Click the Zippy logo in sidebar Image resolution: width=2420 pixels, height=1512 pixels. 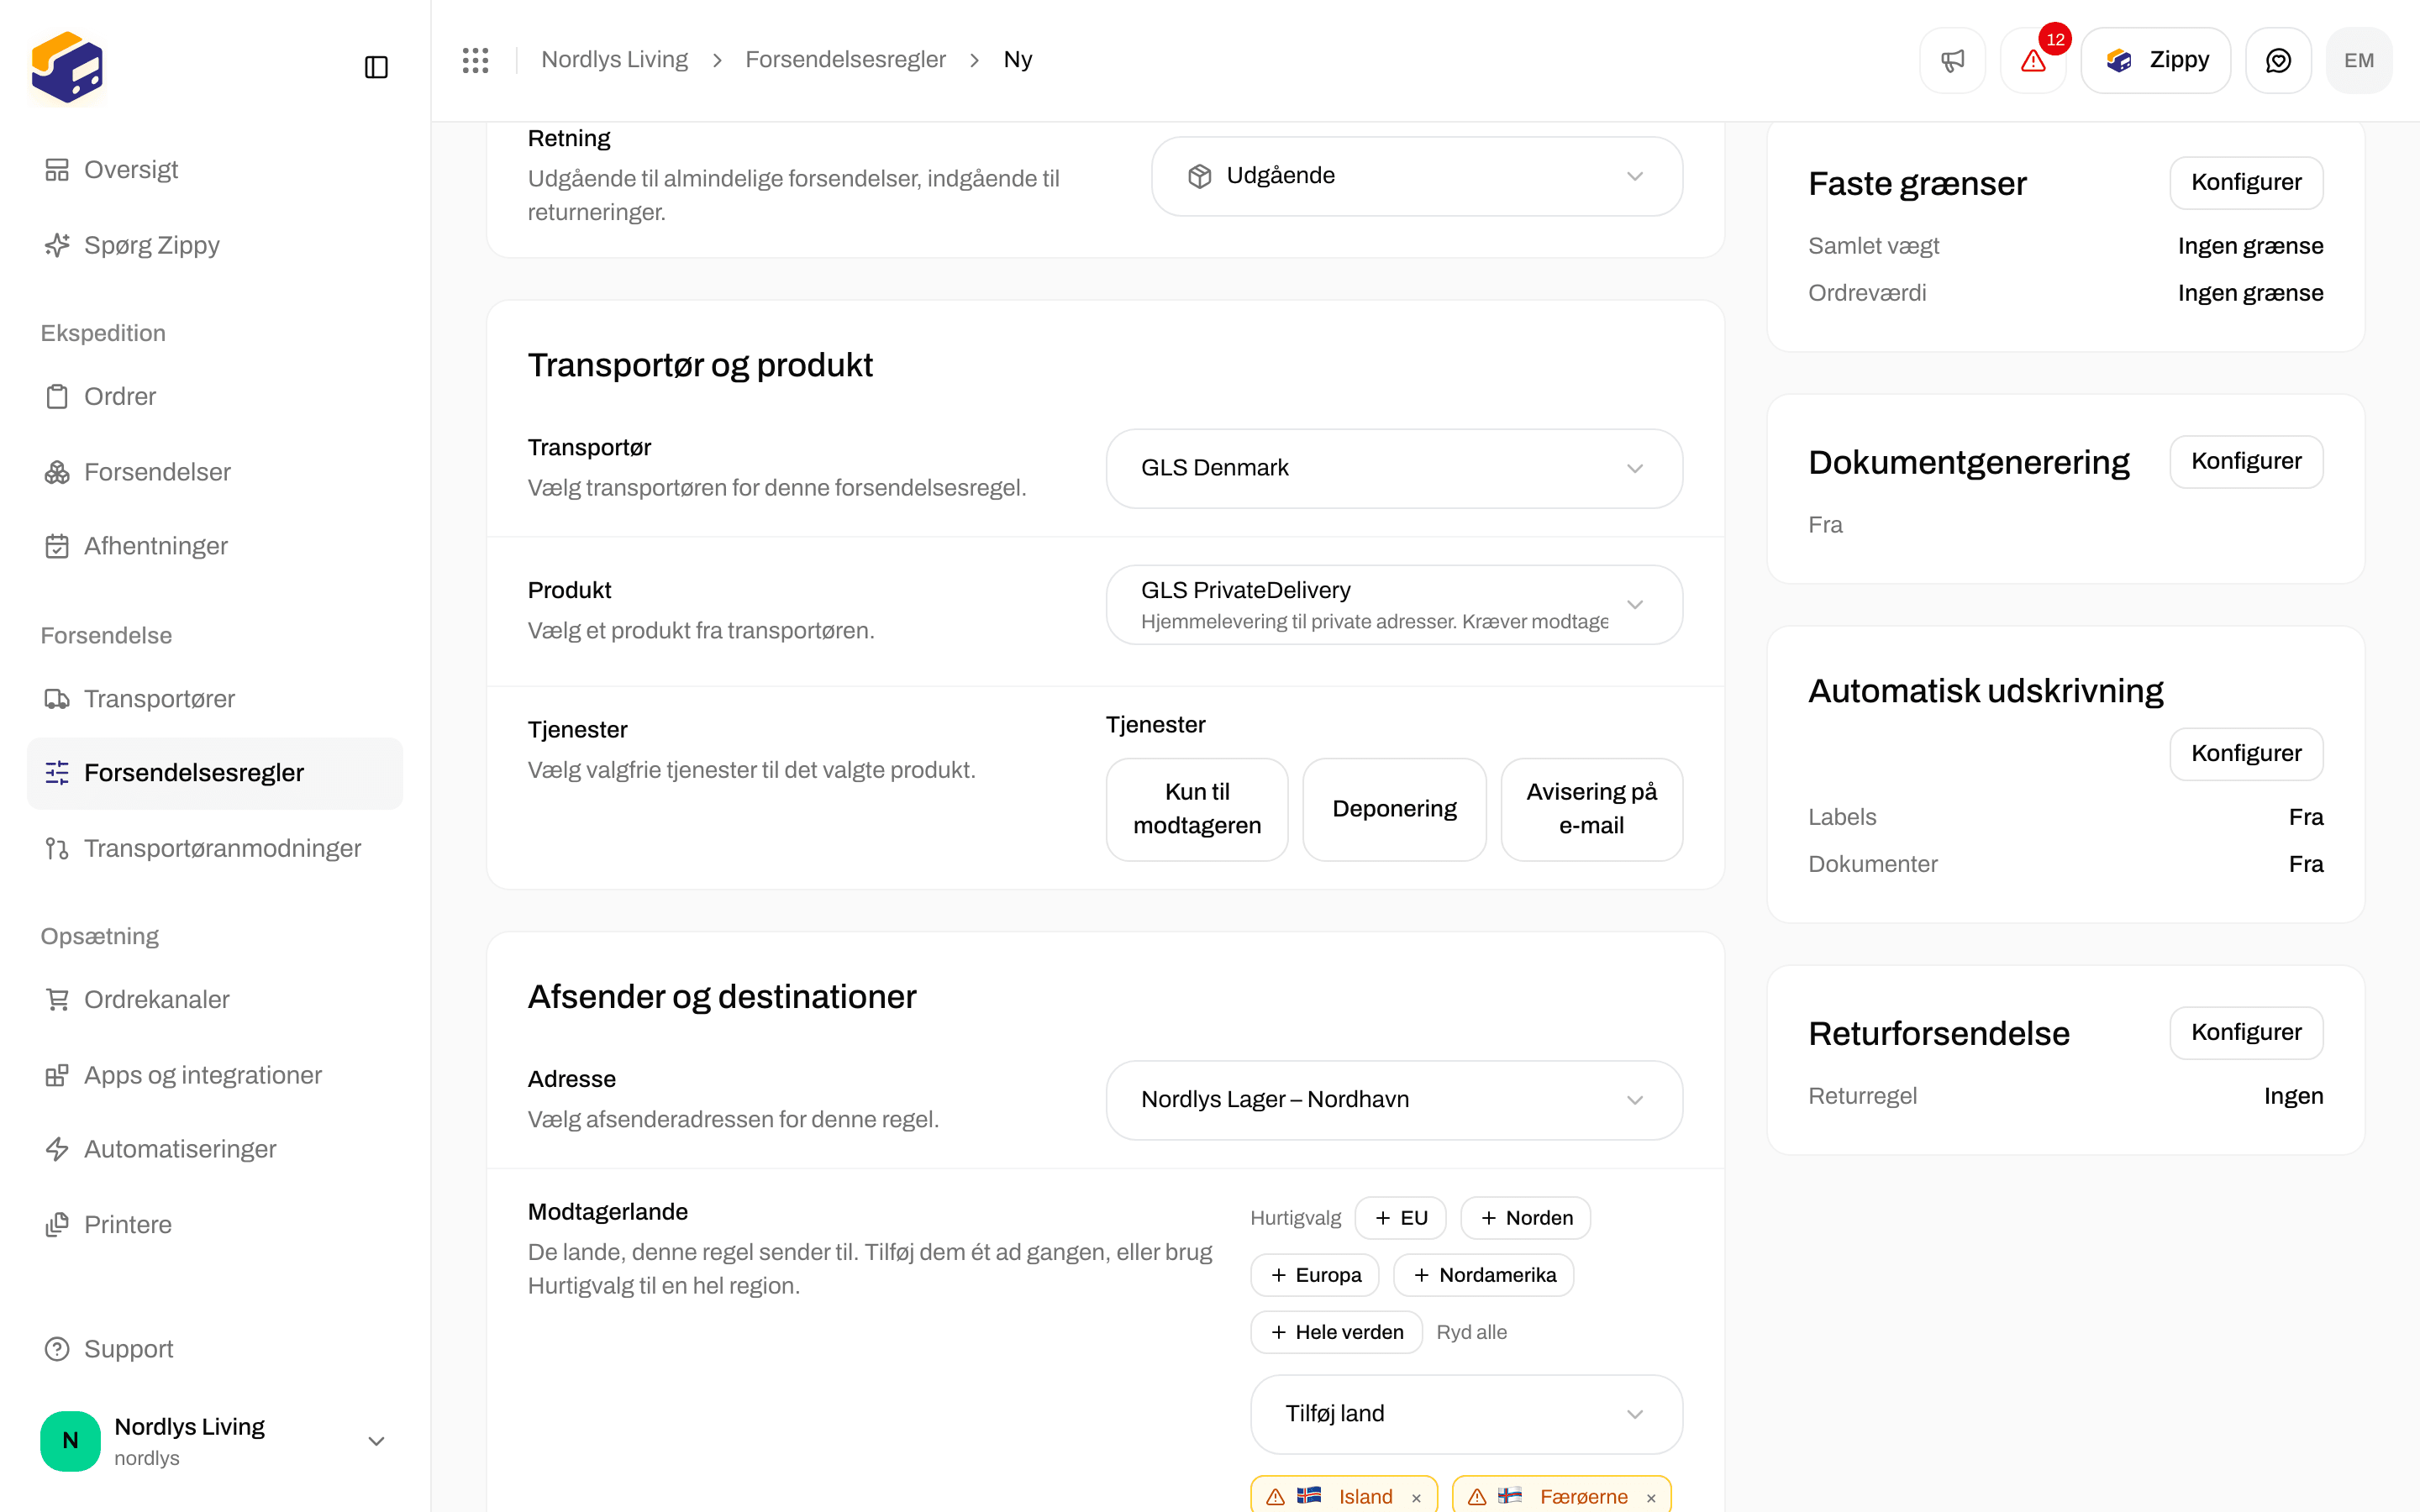click(x=67, y=67)
